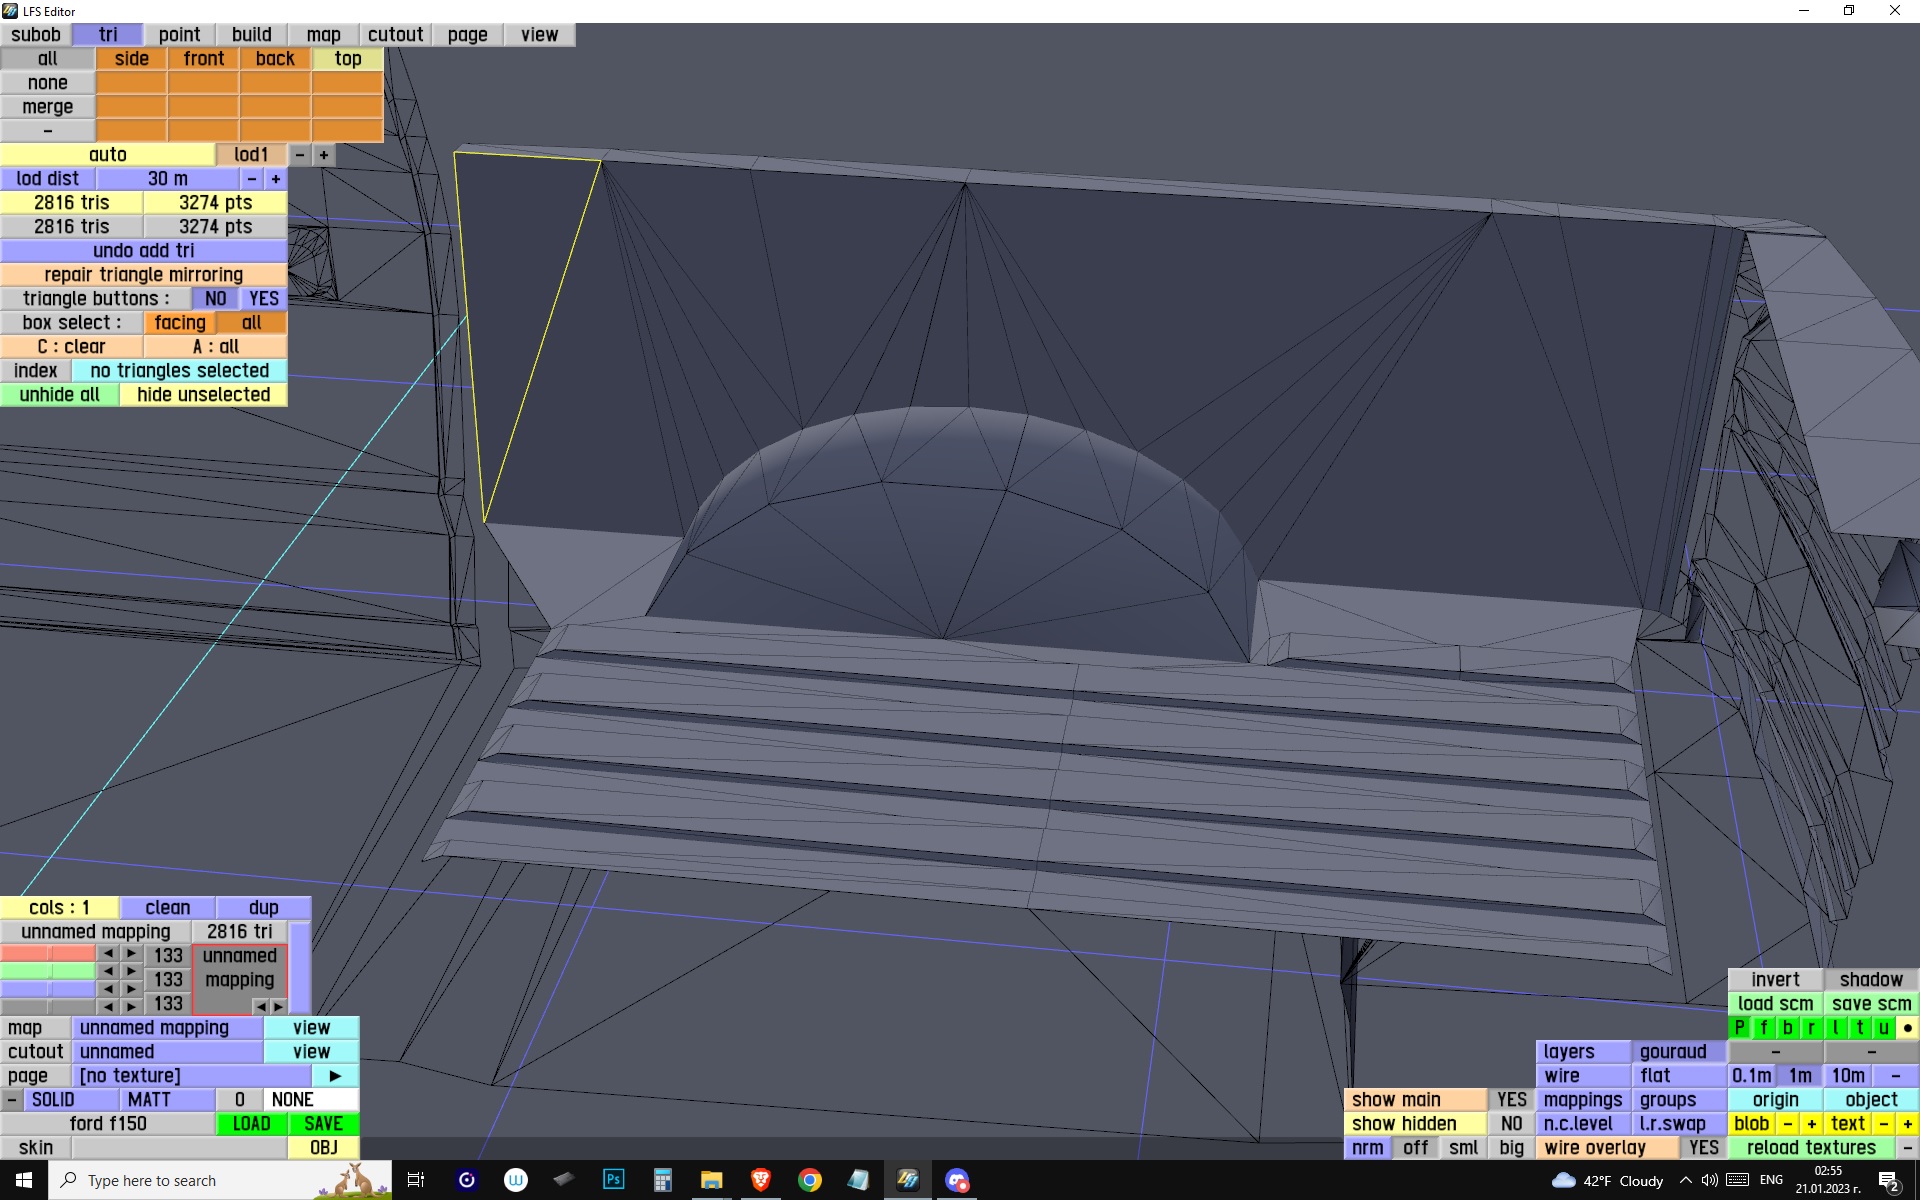The image size is (1920, 1200).
Task: Open the cutout tab
Action: [395, 34]
